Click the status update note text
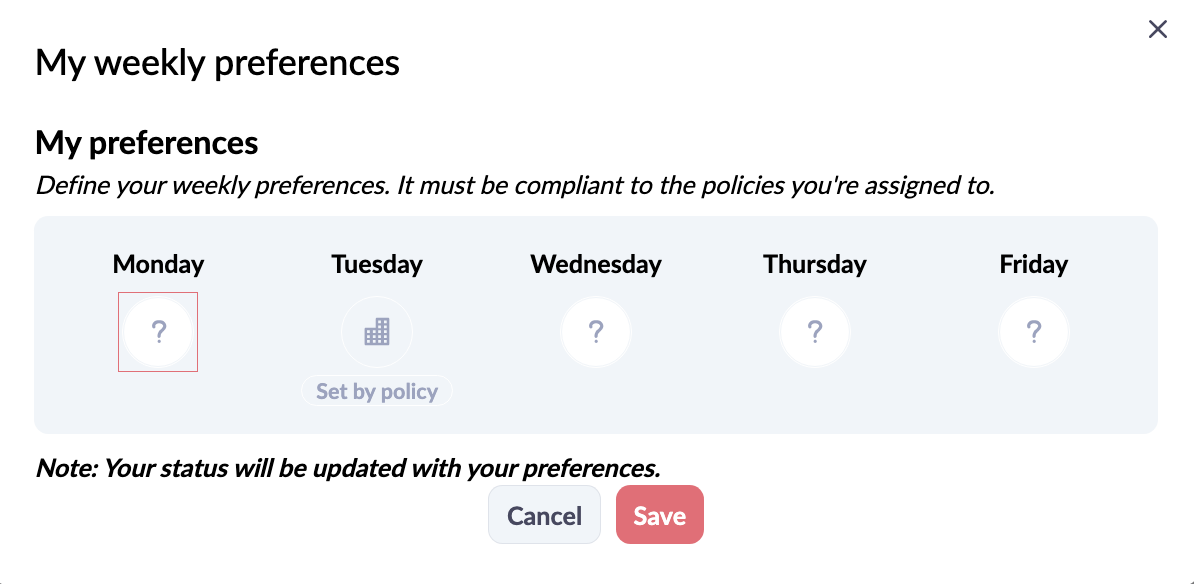 (x=347, y=468)
